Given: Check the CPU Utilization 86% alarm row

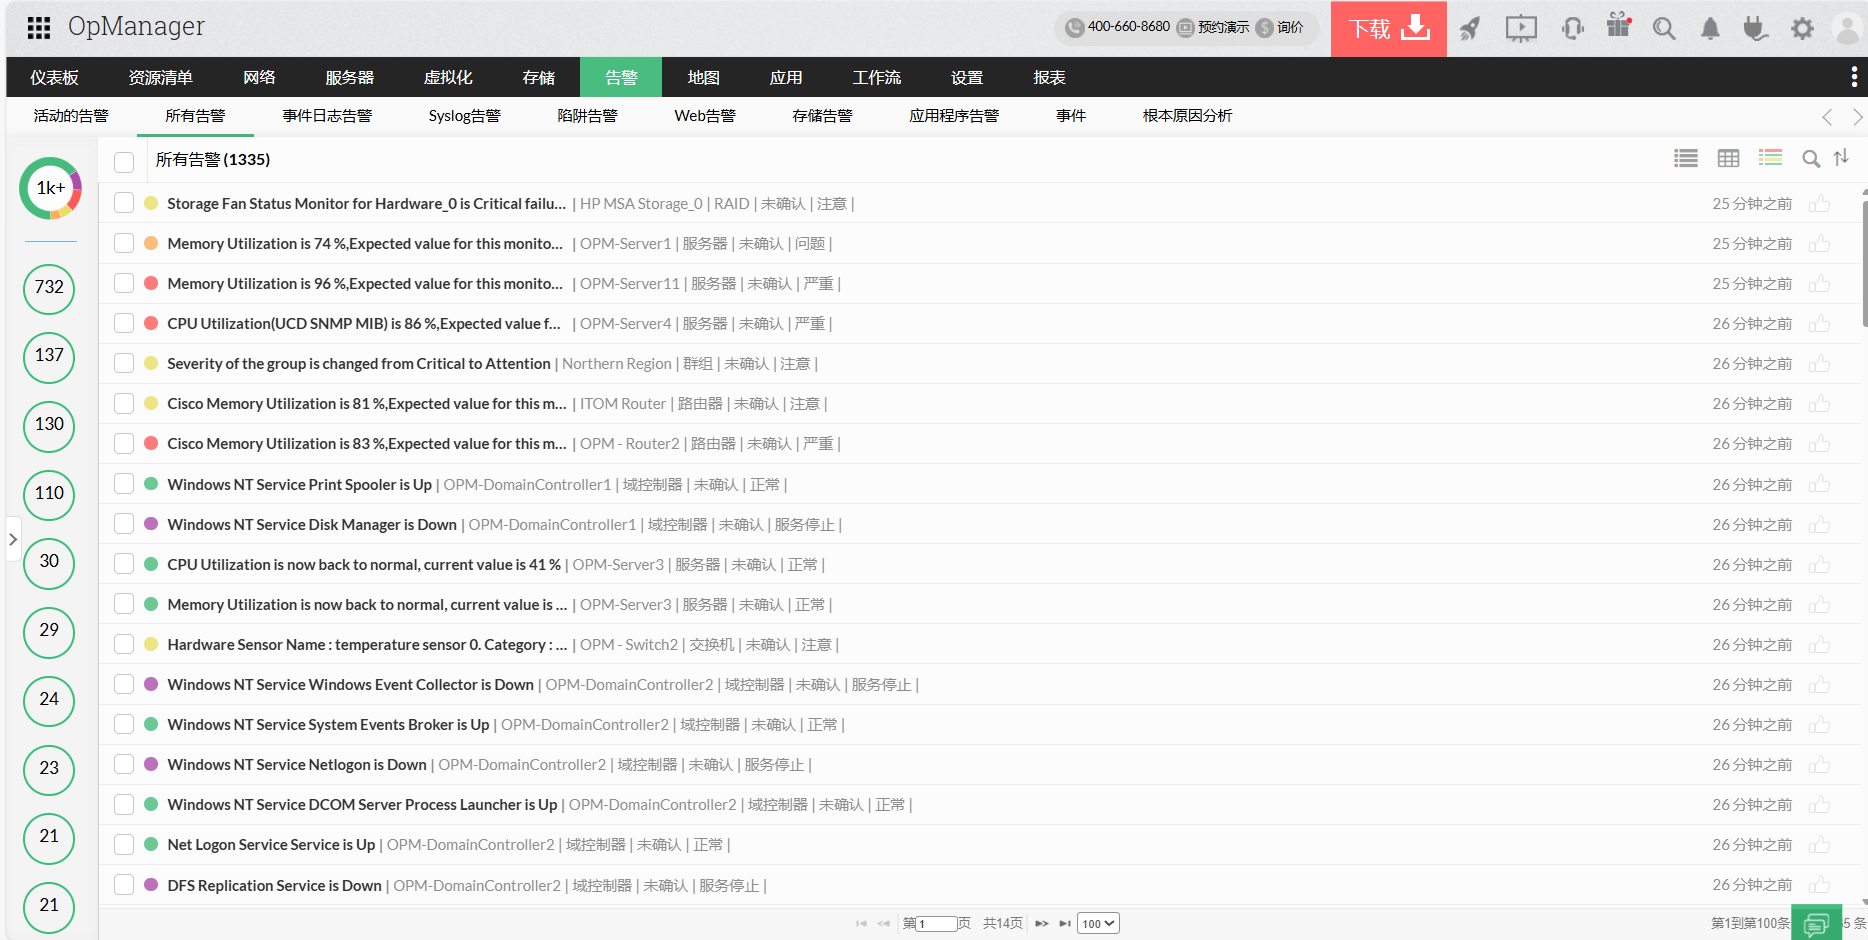Looking at the screenshot, I should (x=124, y=323).
